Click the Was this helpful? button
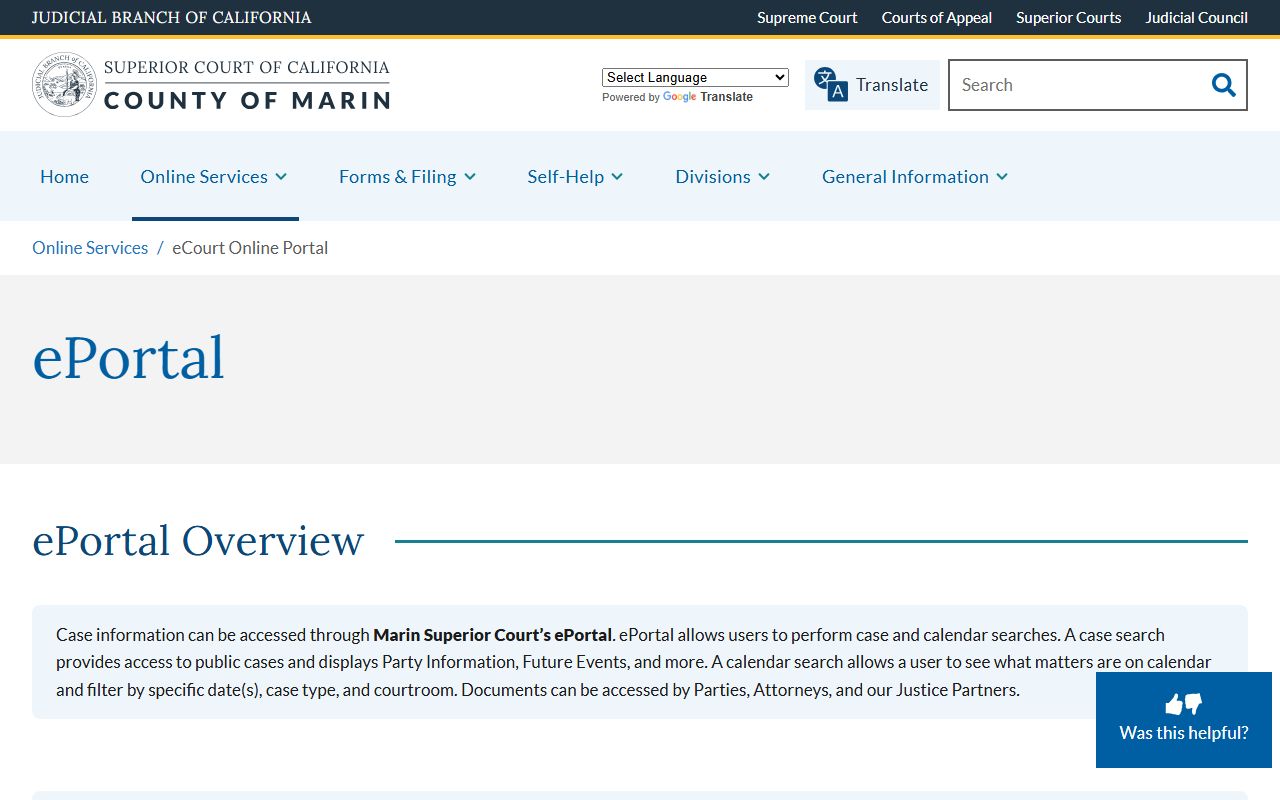 (x=1184, y=720)
